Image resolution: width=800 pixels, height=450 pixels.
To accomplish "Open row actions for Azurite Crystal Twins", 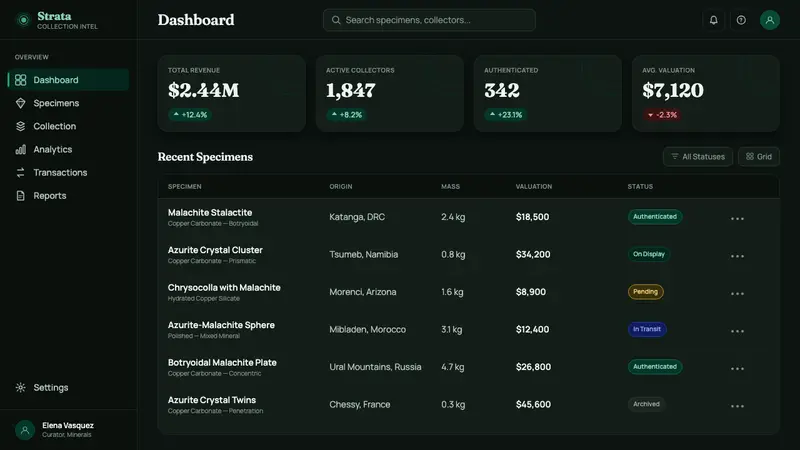I will pos(737,406).
